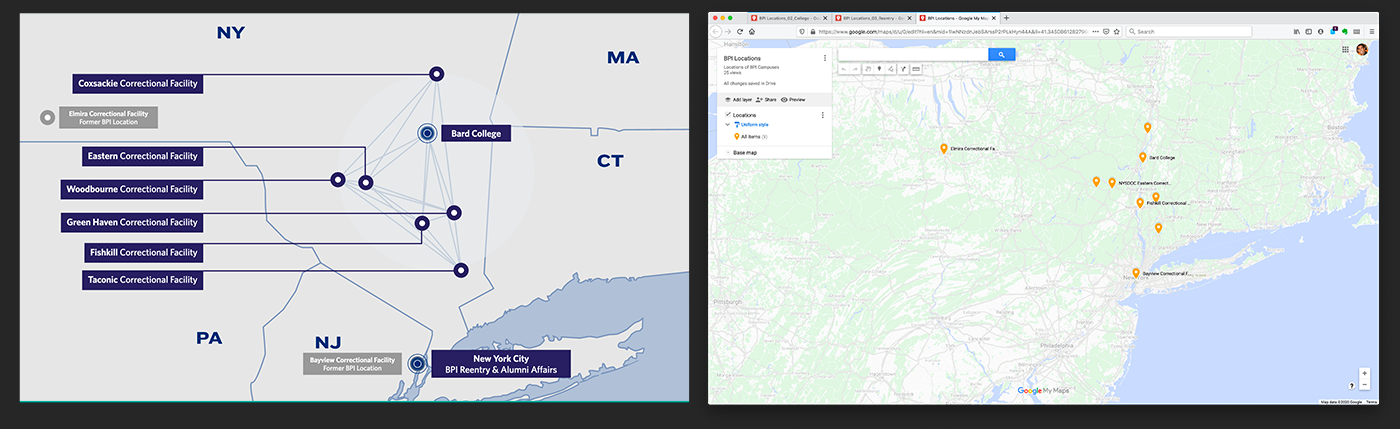
Task: Click Bard College label in left graphic
Action: (x=477, y=132)
